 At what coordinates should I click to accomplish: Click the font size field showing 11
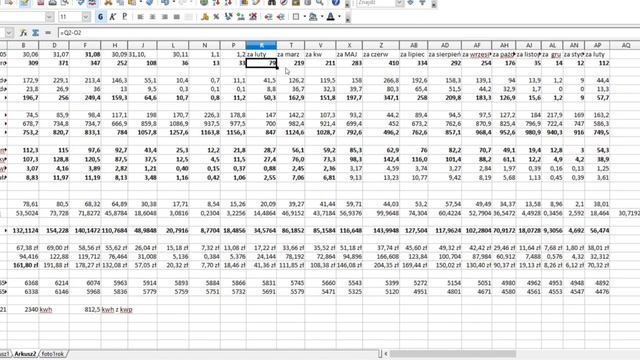pyautogui.click(x=70, y=17)
